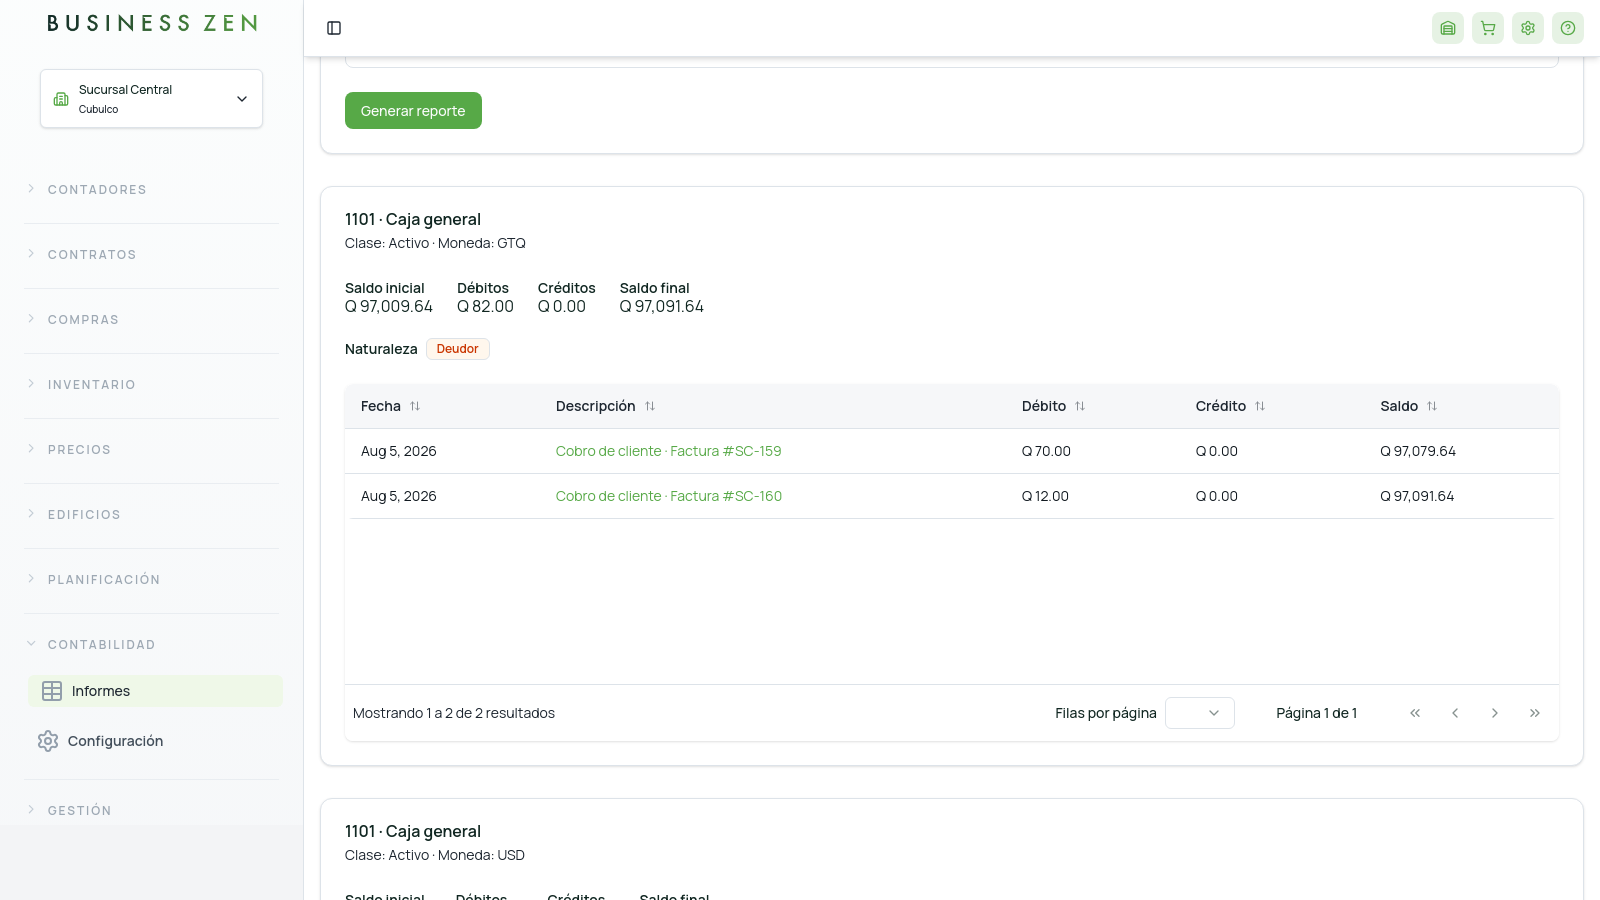Open the Factura #SC-160 payment link
The image size is (1600, 900).
tap(669, 496)
